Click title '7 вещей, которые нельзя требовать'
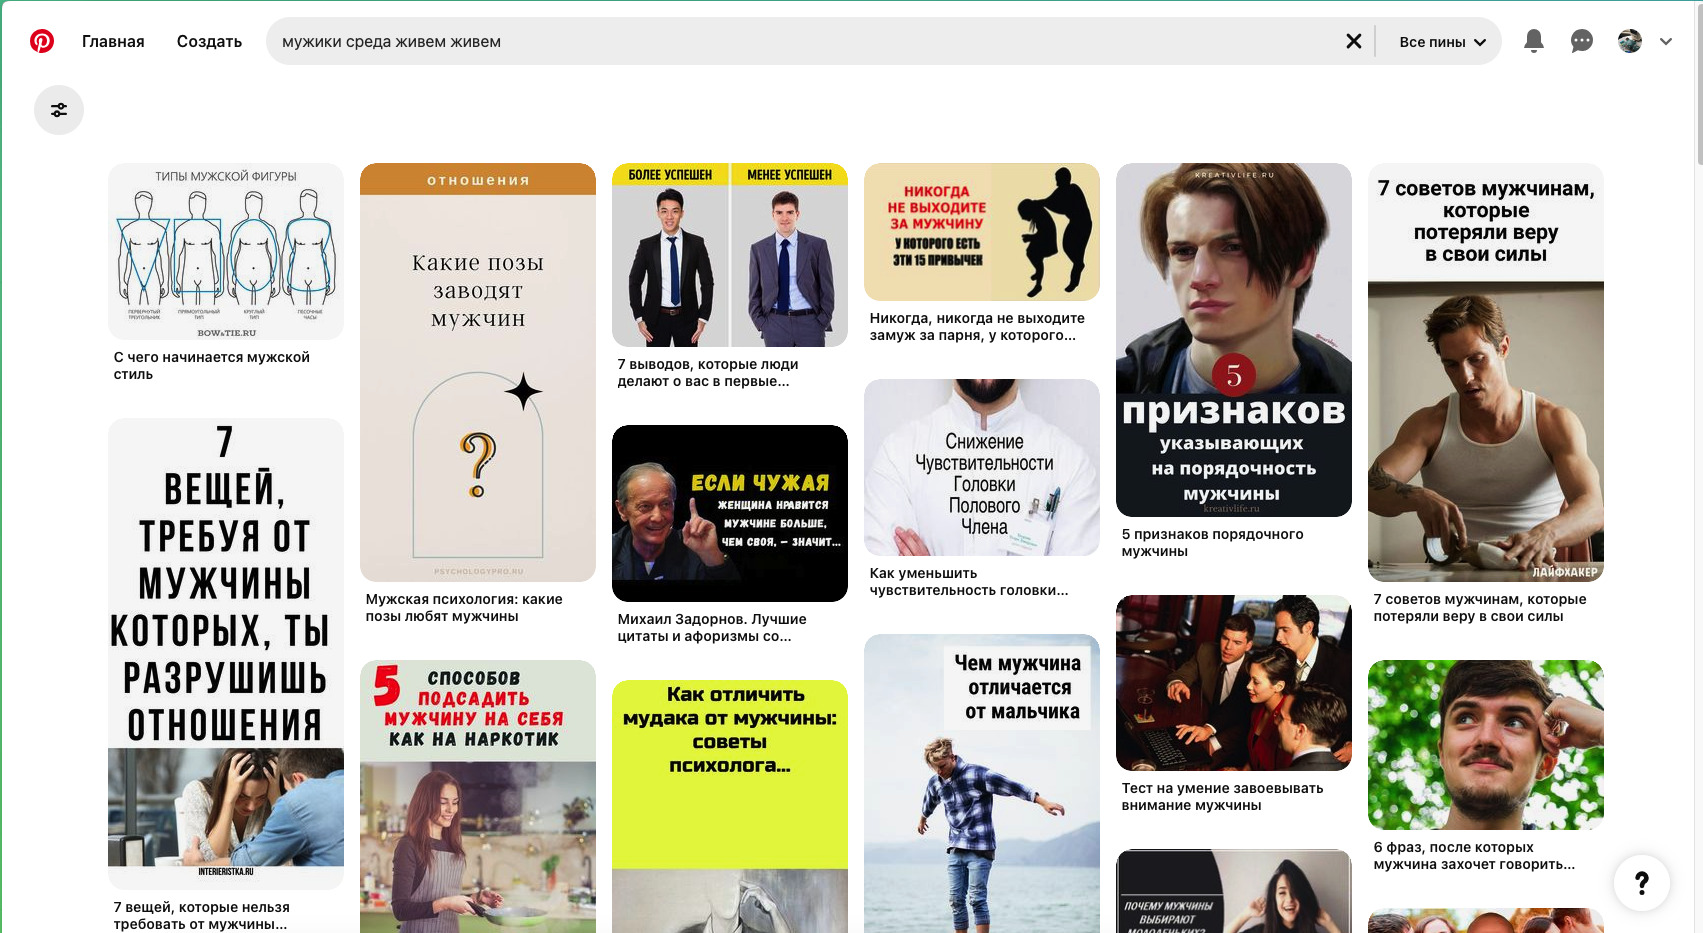The width and height of the screenshot is (1703, 933). point(202,916)
